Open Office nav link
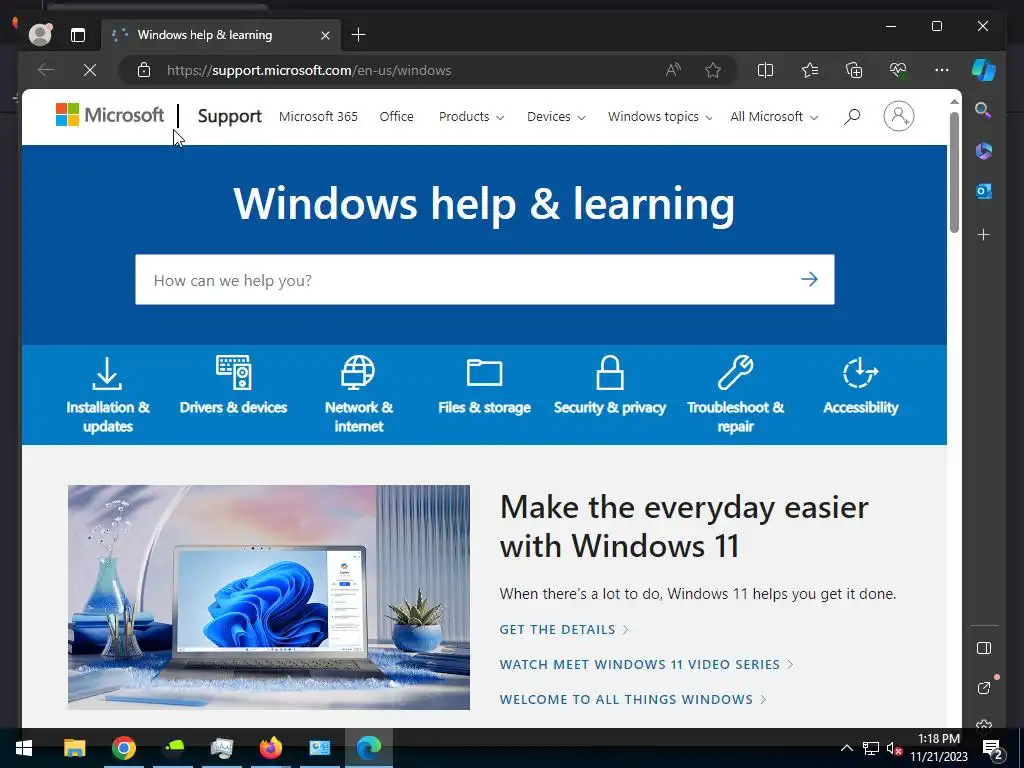Image resolution: width=1024 pixels, height=768 pixels. click(x=396, y=117)
